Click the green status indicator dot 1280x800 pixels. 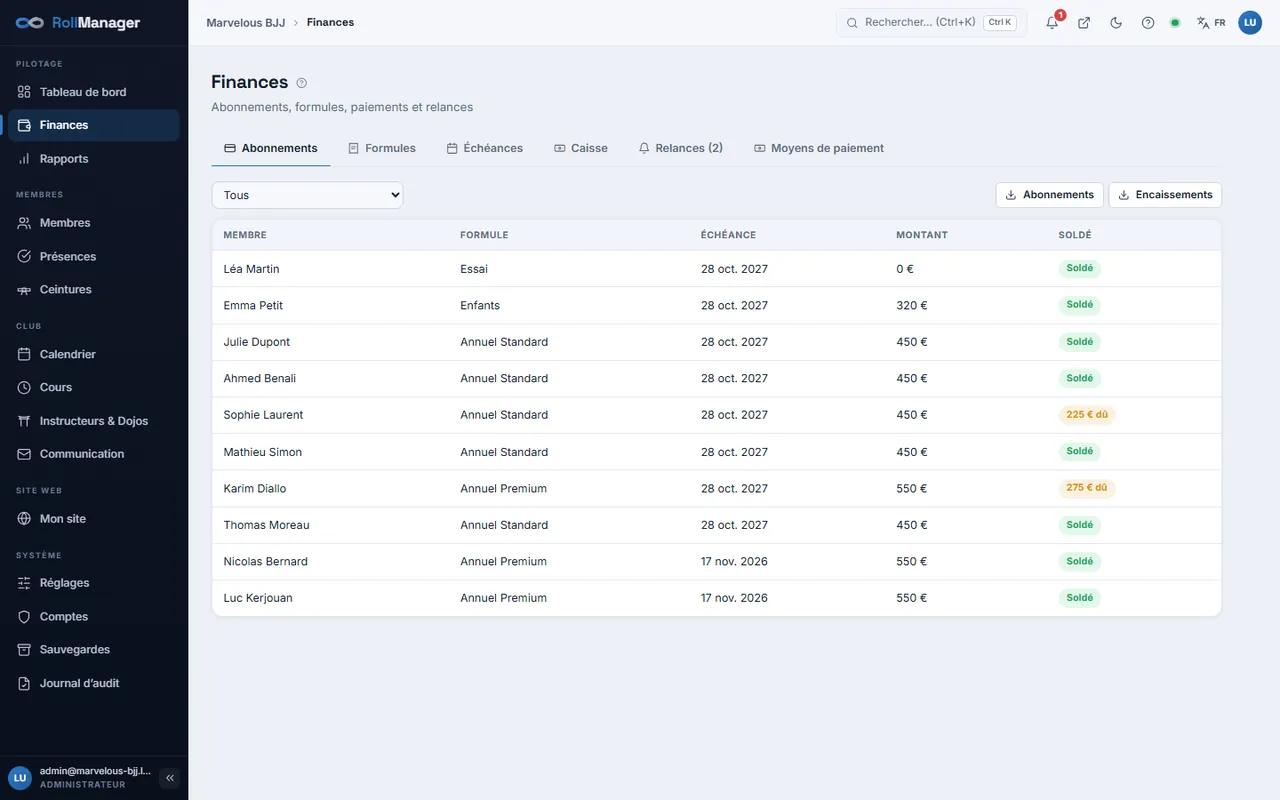1175,23
